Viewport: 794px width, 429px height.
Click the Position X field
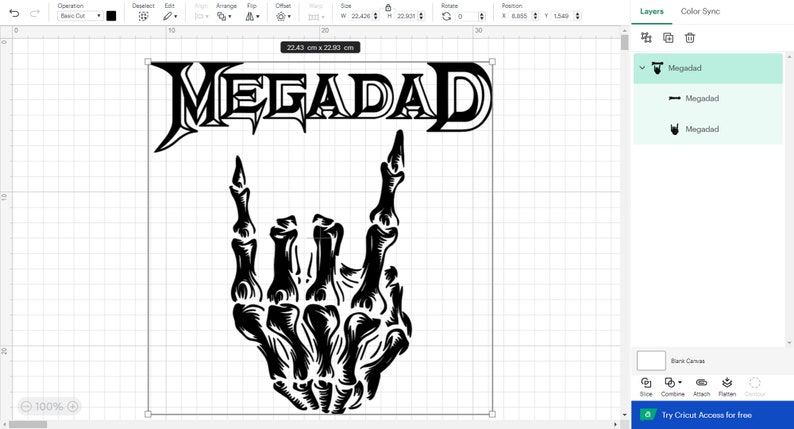(x=520, y=16)
